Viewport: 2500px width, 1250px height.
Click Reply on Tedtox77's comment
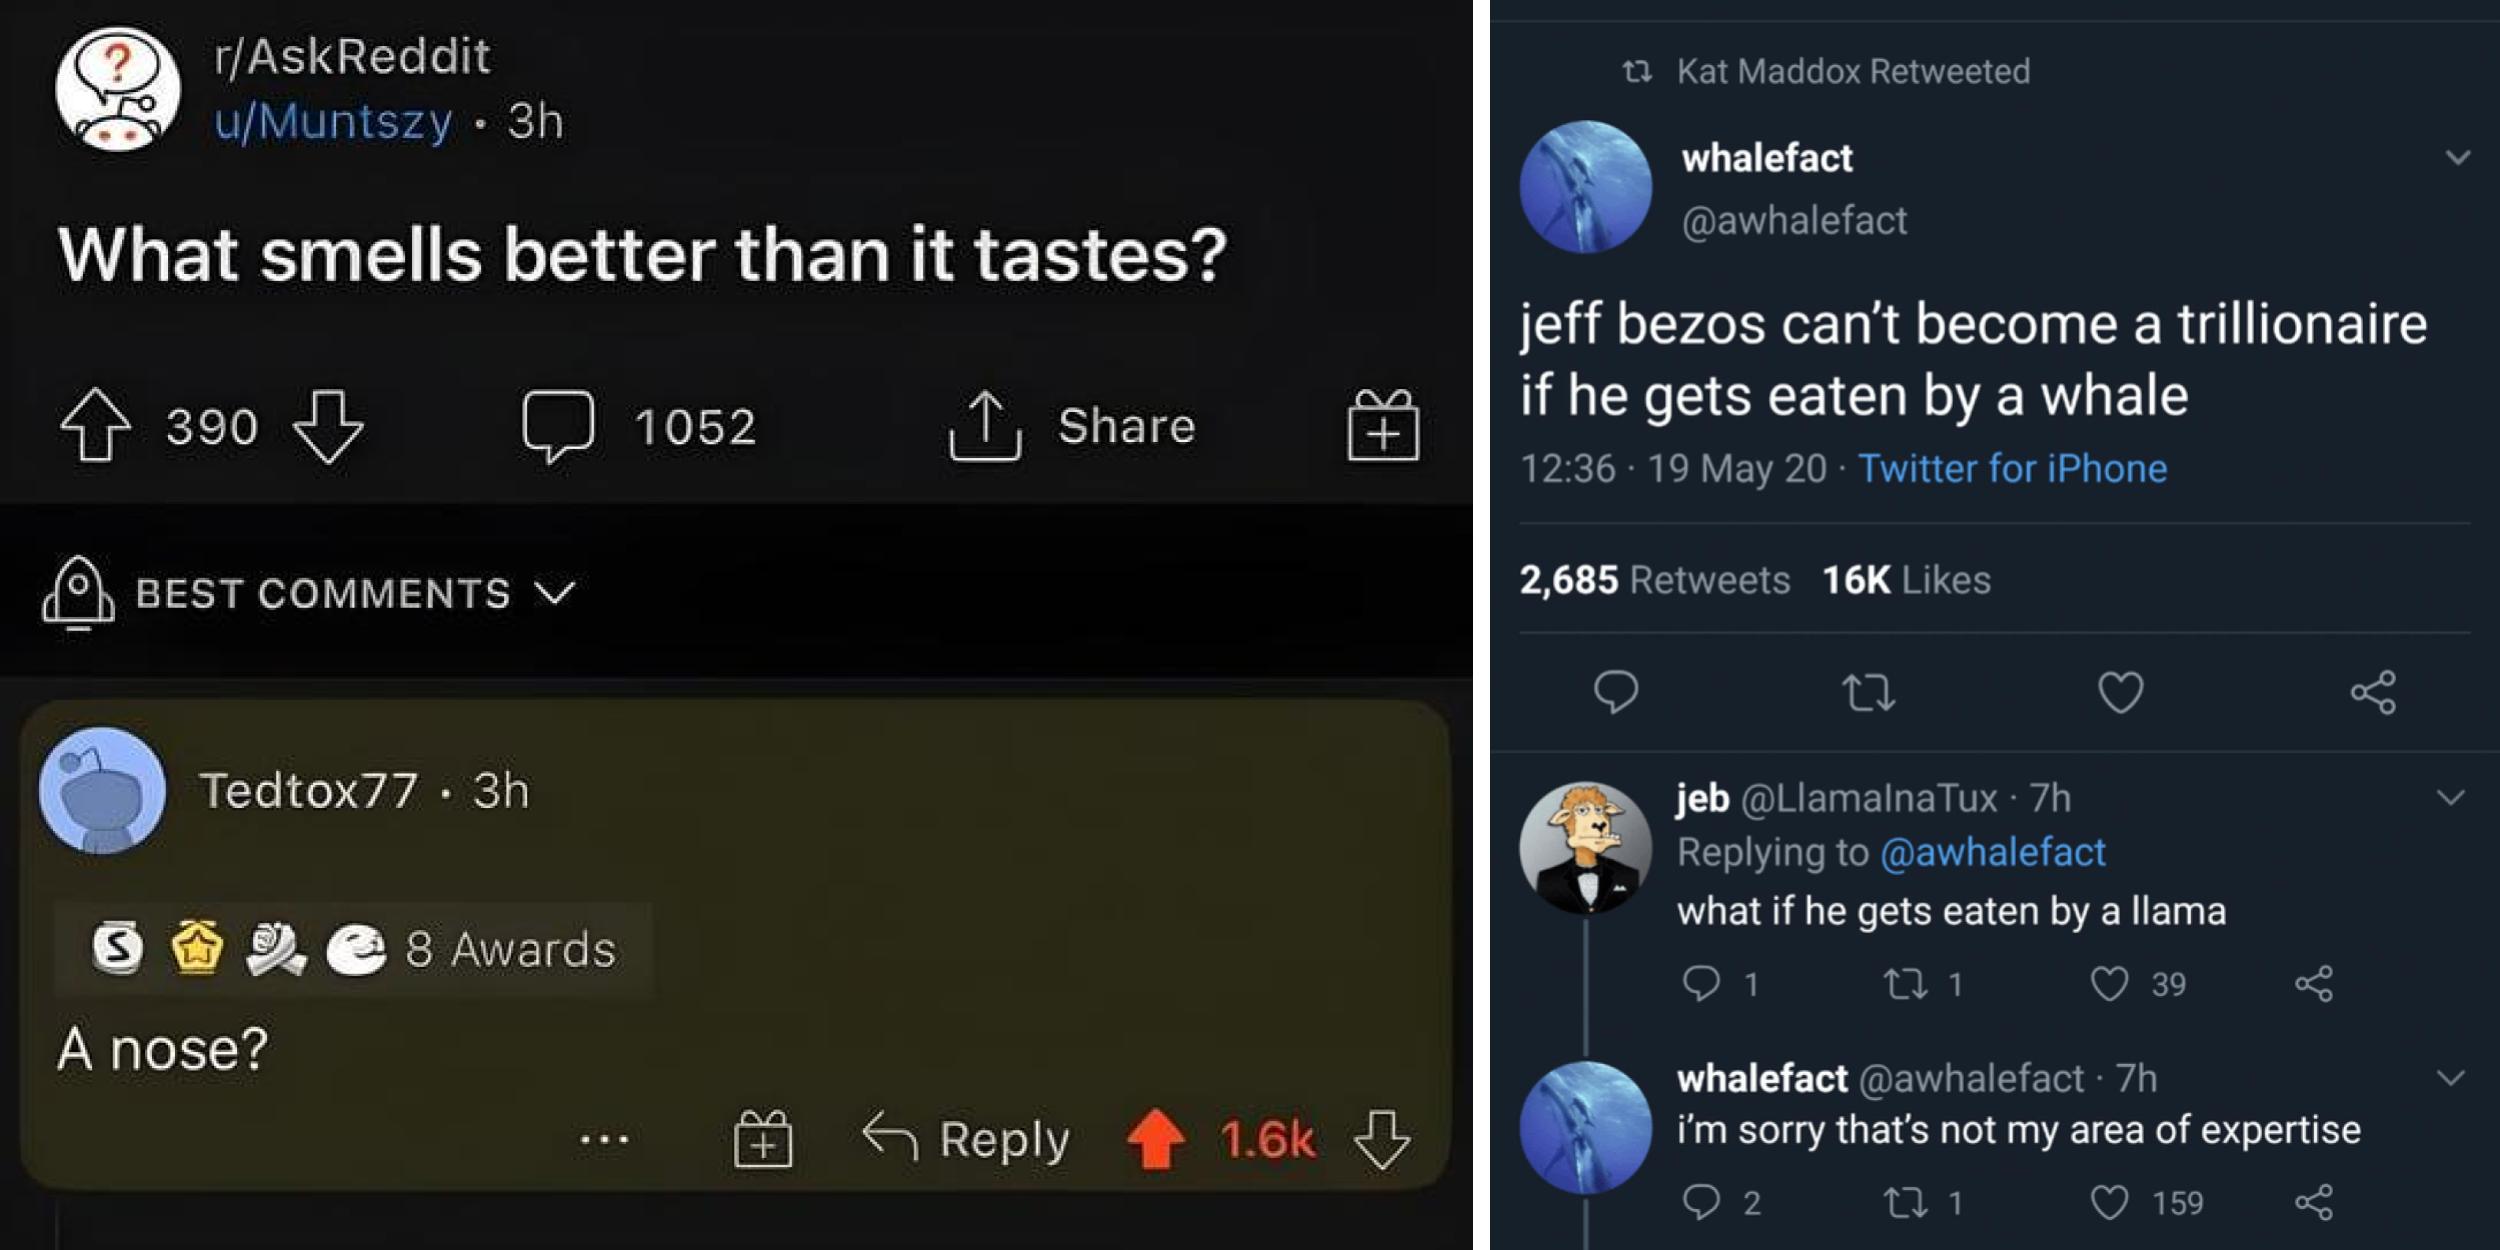tap(966, 1139)
